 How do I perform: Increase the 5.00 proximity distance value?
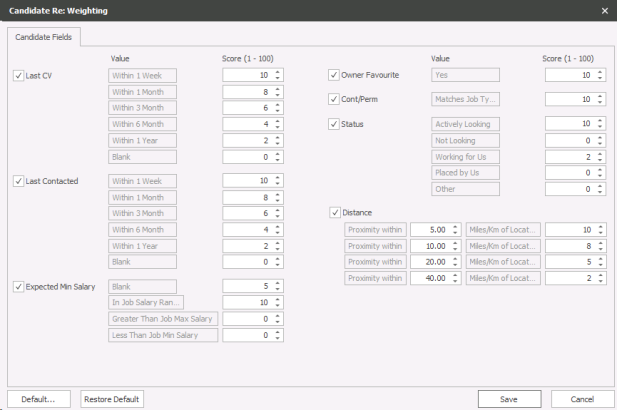tap(456, 226)
